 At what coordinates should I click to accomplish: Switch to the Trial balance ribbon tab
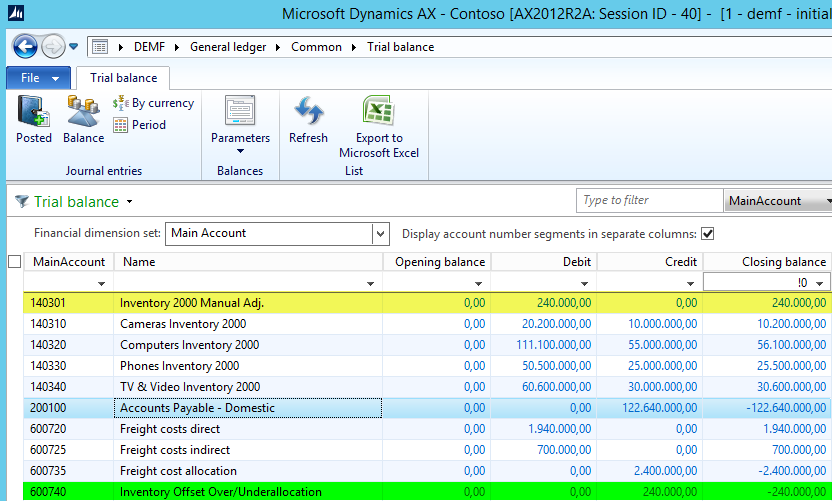[123, 78]
